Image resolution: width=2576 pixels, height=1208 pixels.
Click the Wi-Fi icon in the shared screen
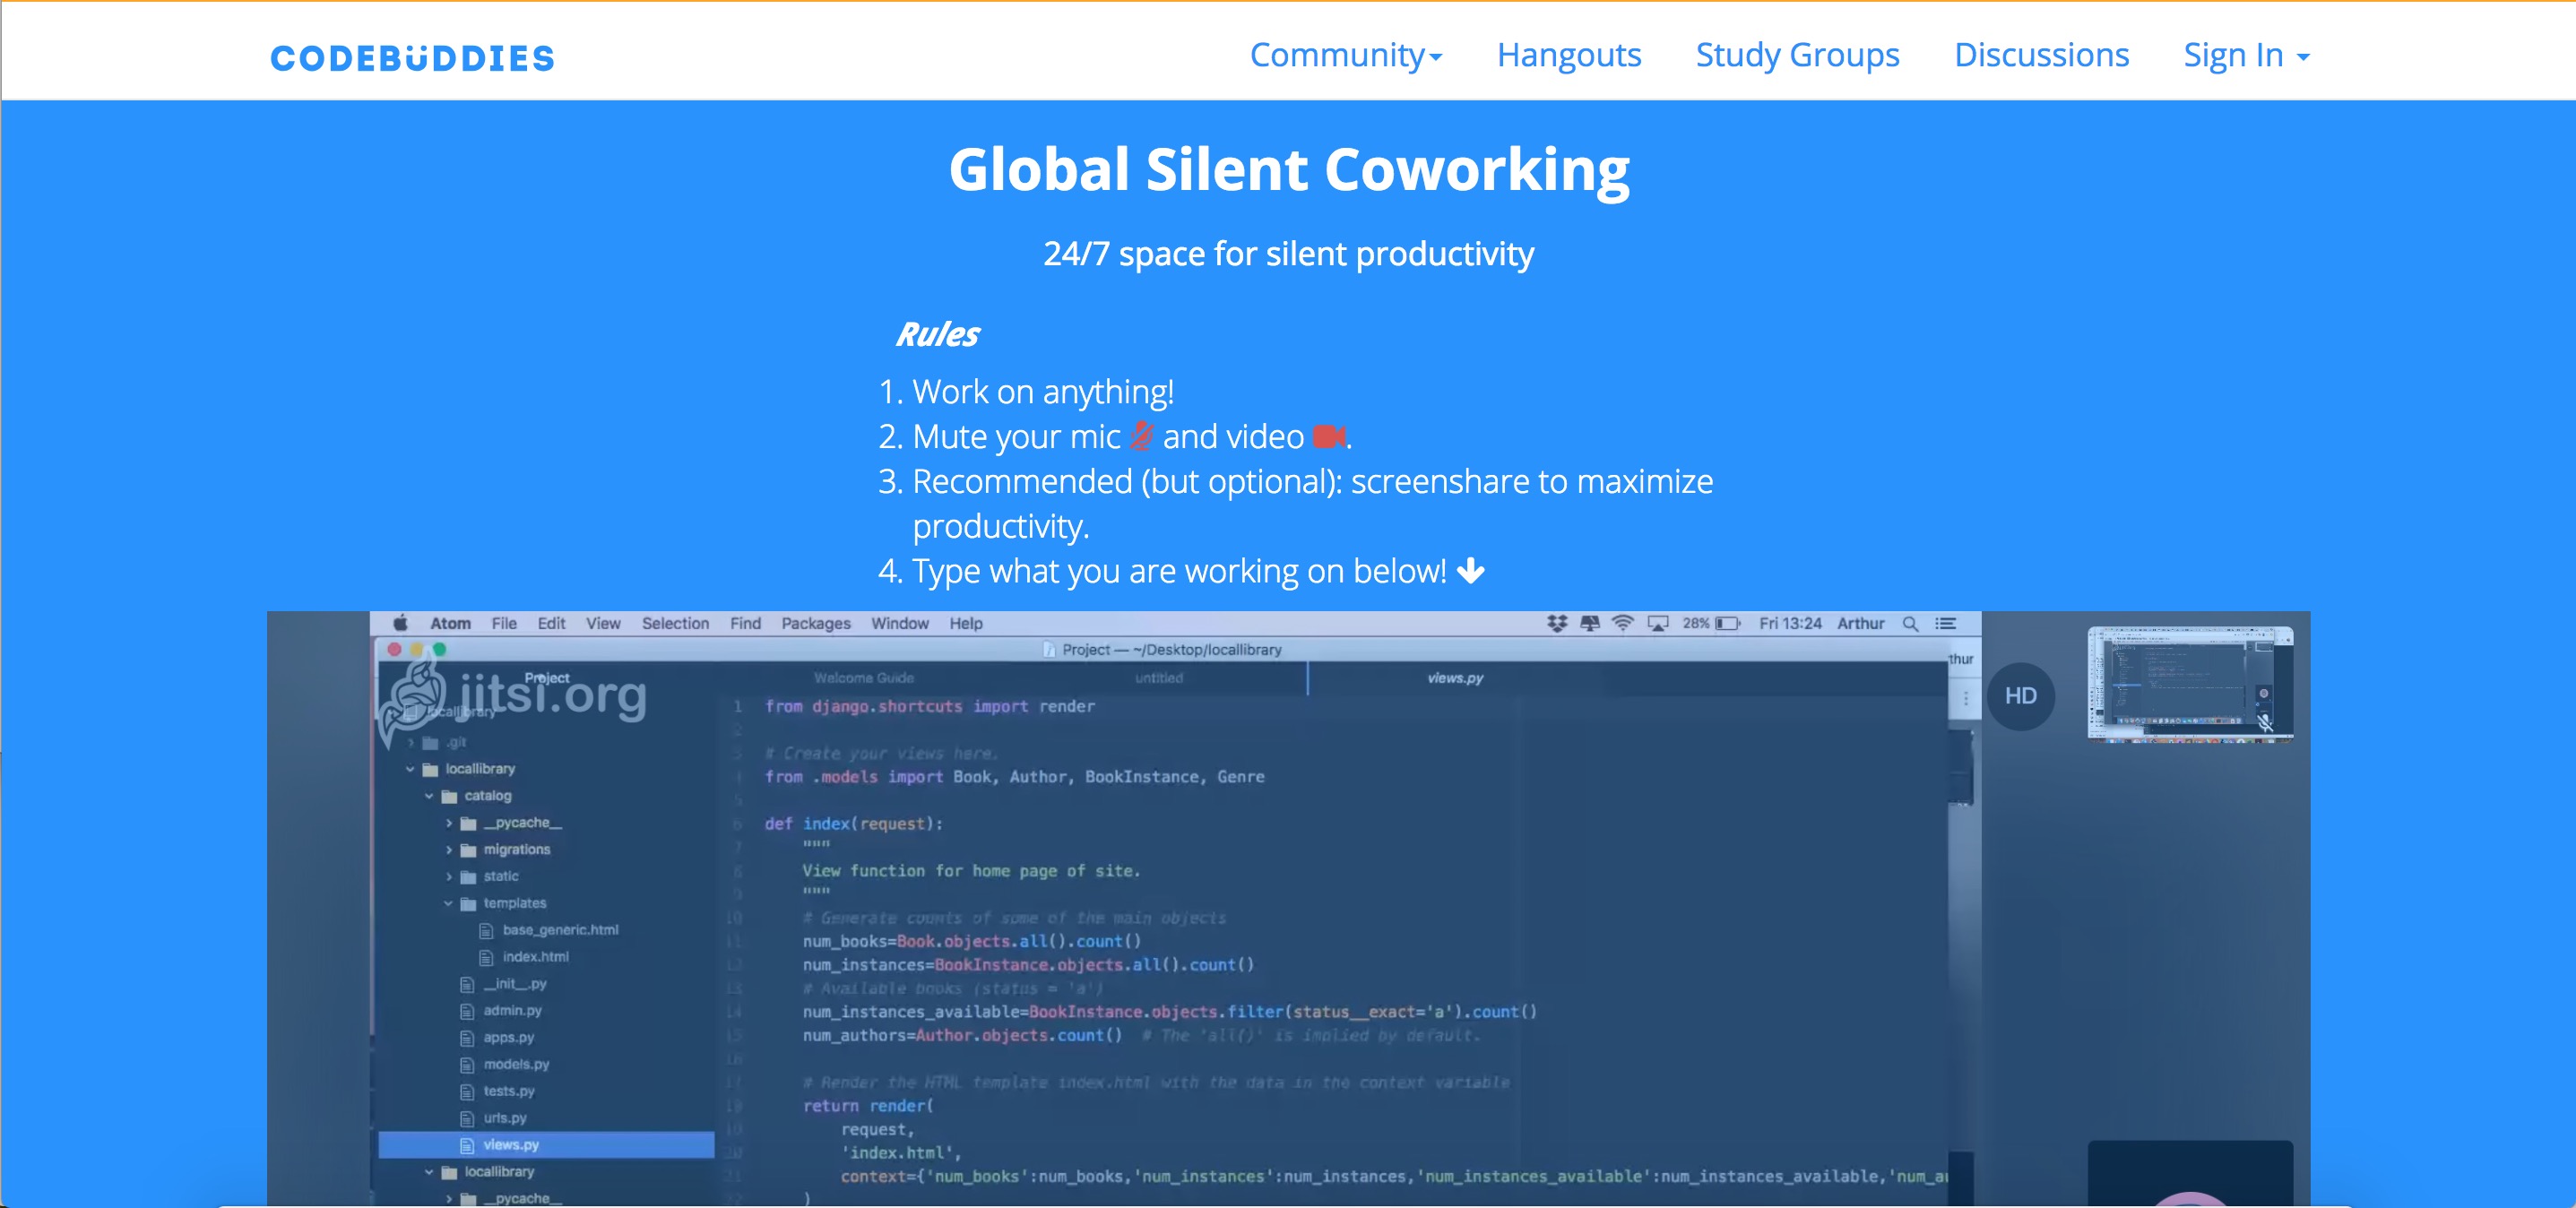(x=1622, y=623)
